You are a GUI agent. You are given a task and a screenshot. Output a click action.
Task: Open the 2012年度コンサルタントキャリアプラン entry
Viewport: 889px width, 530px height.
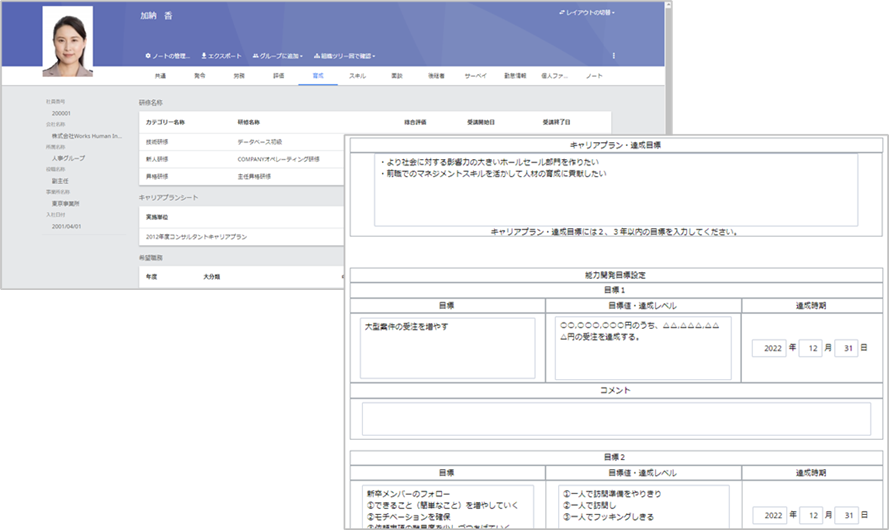coord(197,236)
